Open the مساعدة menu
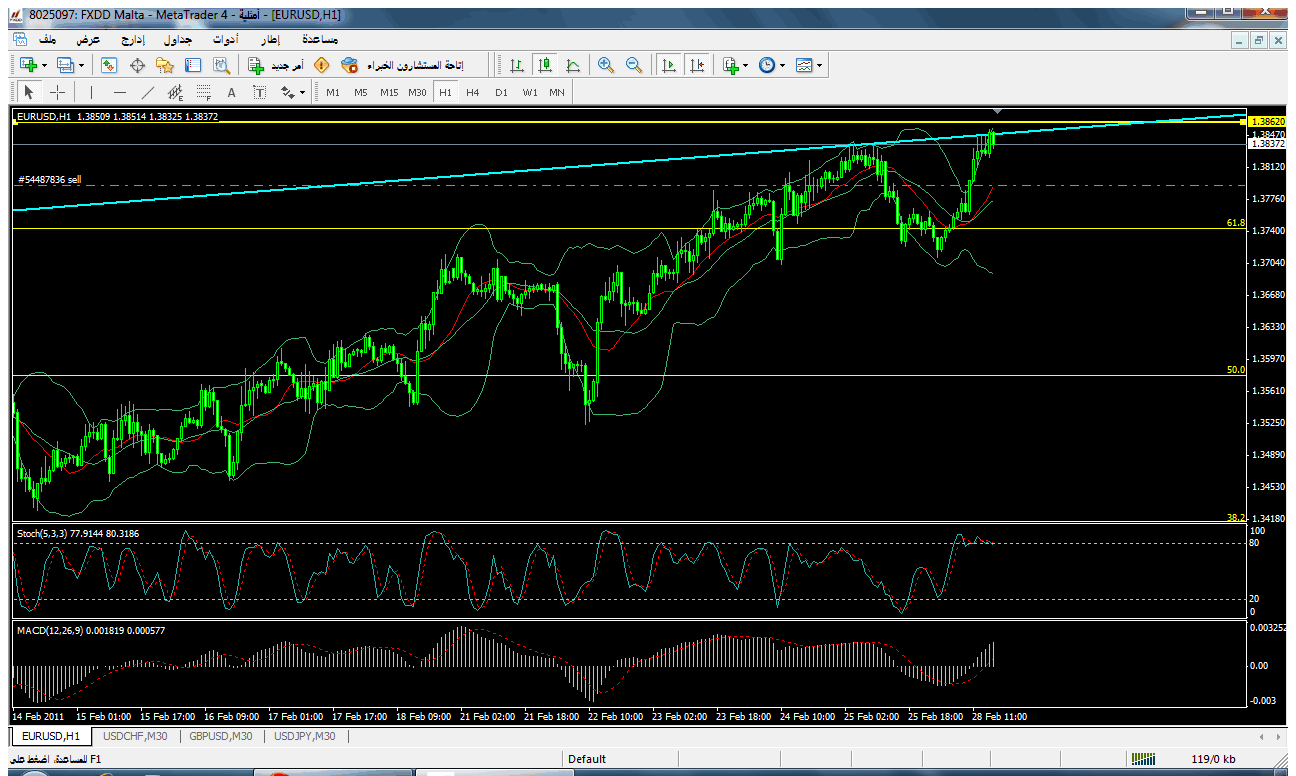Viewport: 1296px width, 776px height. pyautogui.click(x=319, y=39)
